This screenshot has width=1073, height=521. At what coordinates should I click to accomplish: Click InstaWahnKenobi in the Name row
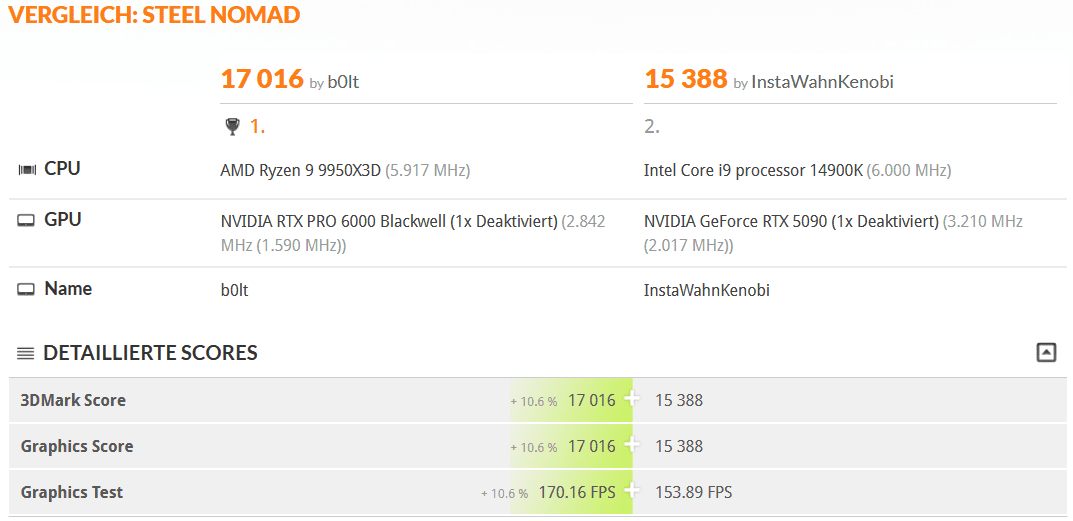[x=707, y=290]
